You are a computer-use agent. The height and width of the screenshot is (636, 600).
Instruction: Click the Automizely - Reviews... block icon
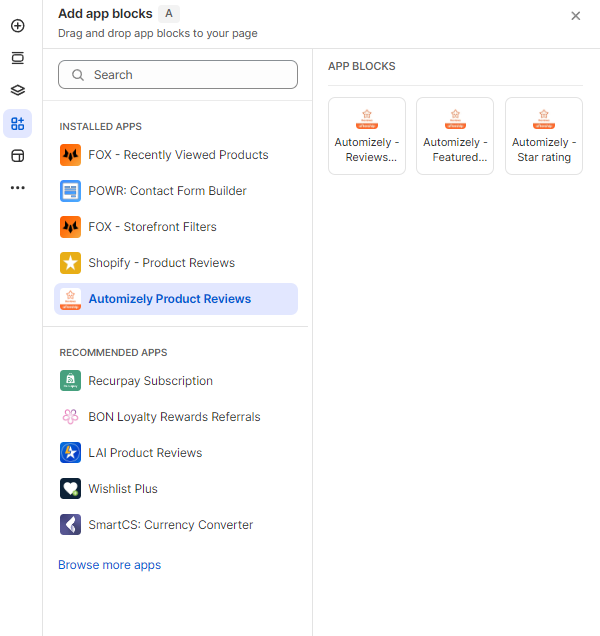coord(367,119)
